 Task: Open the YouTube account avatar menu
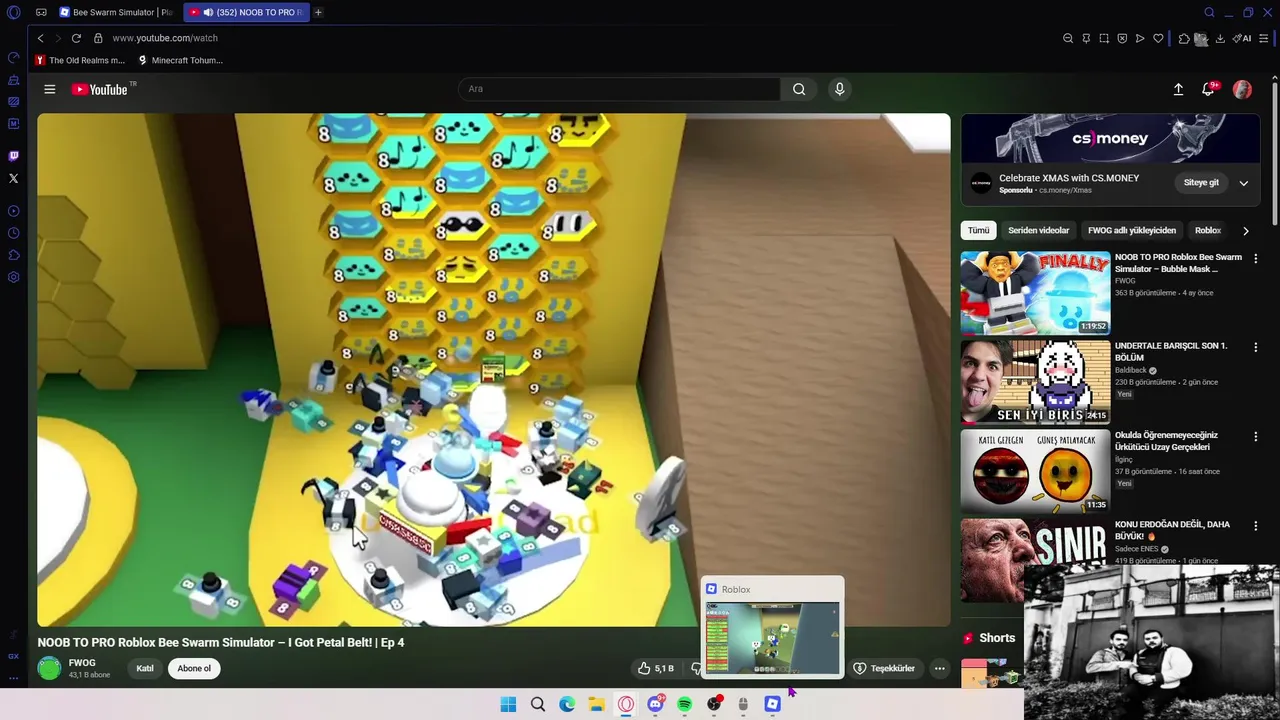1242,89
